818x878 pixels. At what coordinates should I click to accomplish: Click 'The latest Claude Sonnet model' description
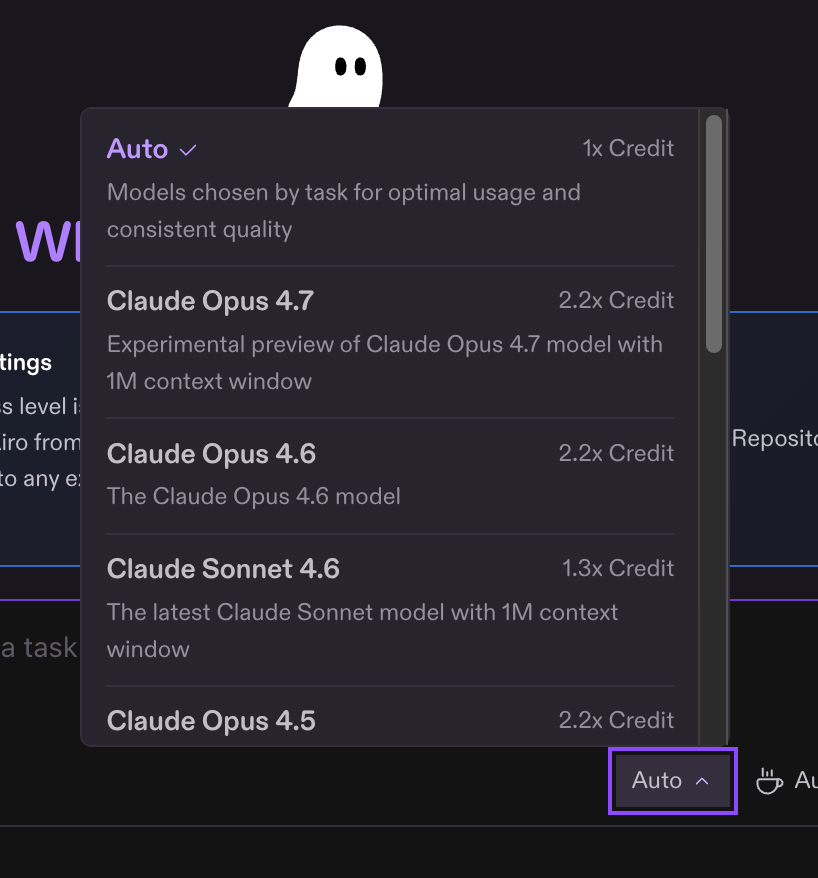362,631
